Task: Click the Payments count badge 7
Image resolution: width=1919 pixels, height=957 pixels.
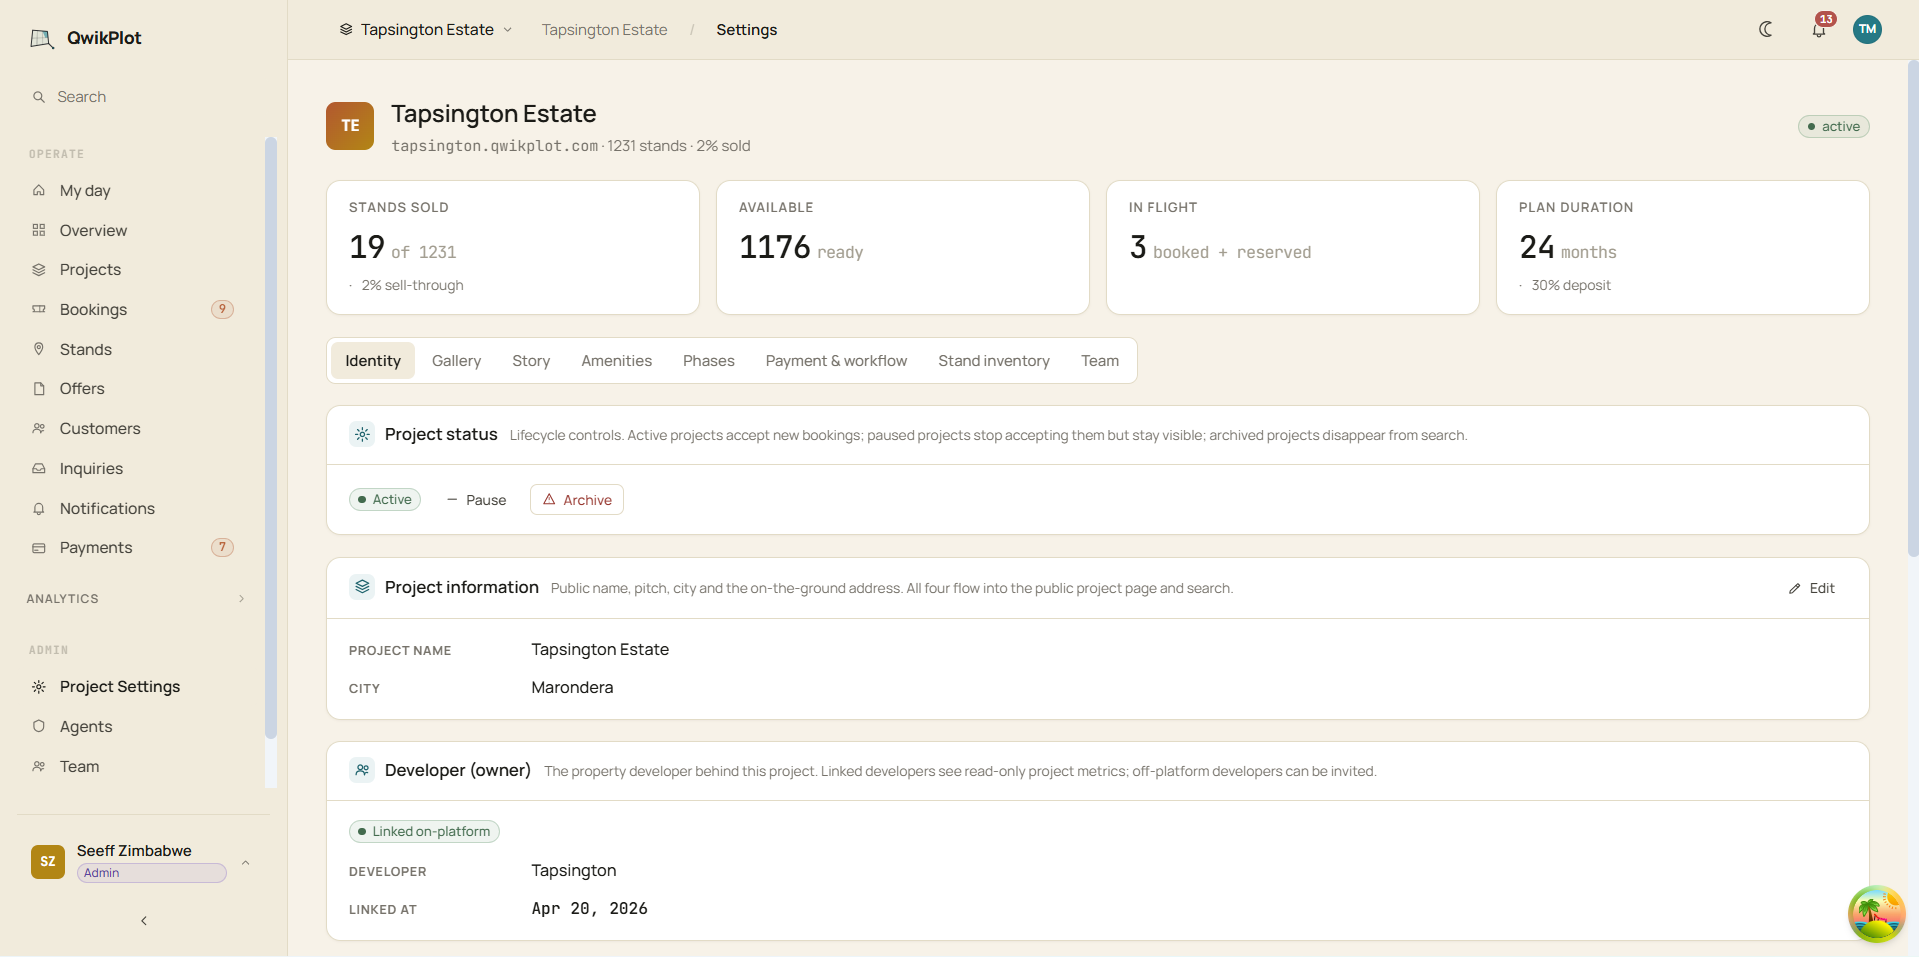Action: [x=222, y=548]
